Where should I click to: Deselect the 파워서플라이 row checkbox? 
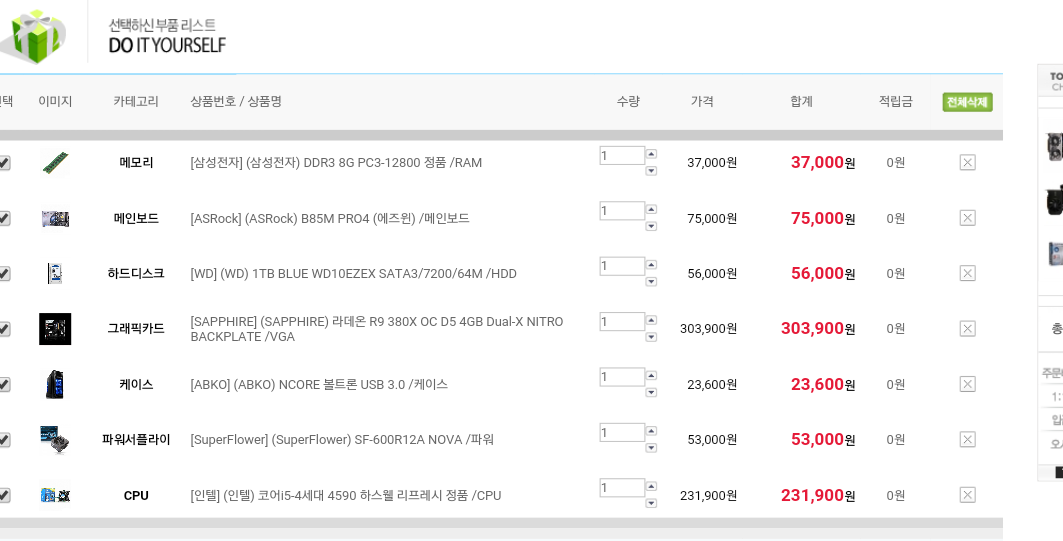point(4,440)
